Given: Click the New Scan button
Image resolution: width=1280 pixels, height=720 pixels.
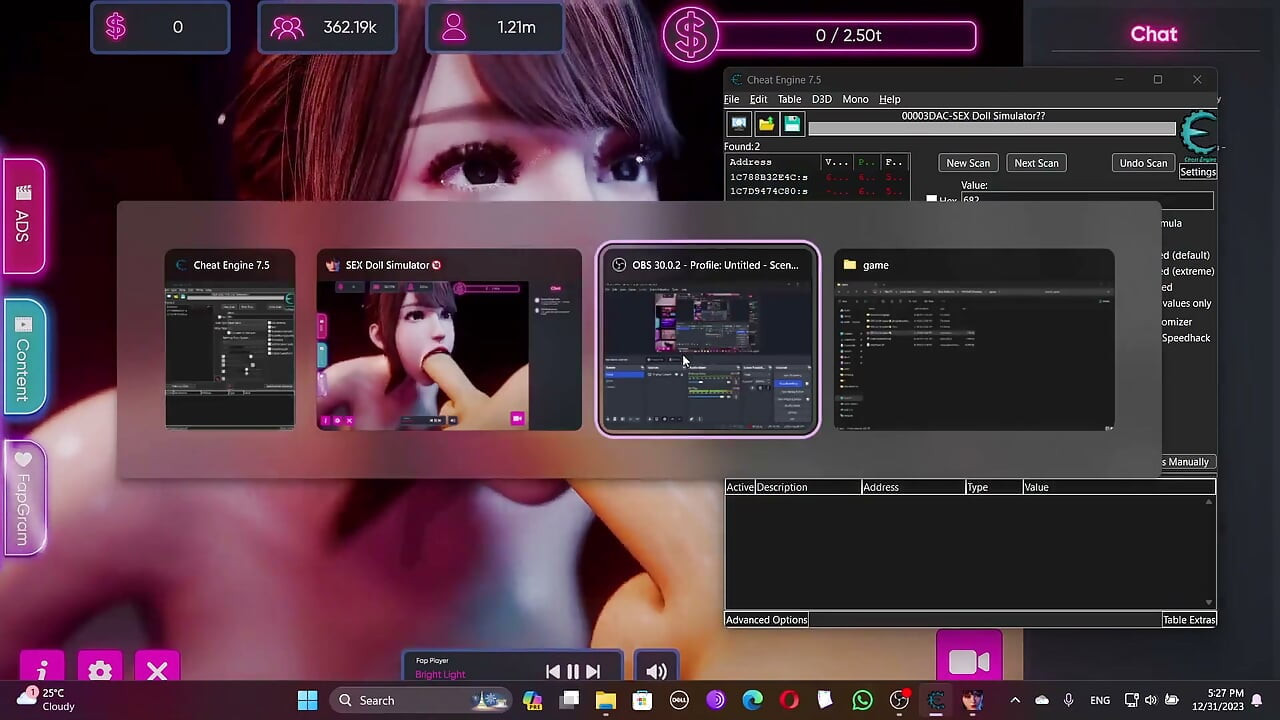Looking at the screenshot, I should [968, 163].
